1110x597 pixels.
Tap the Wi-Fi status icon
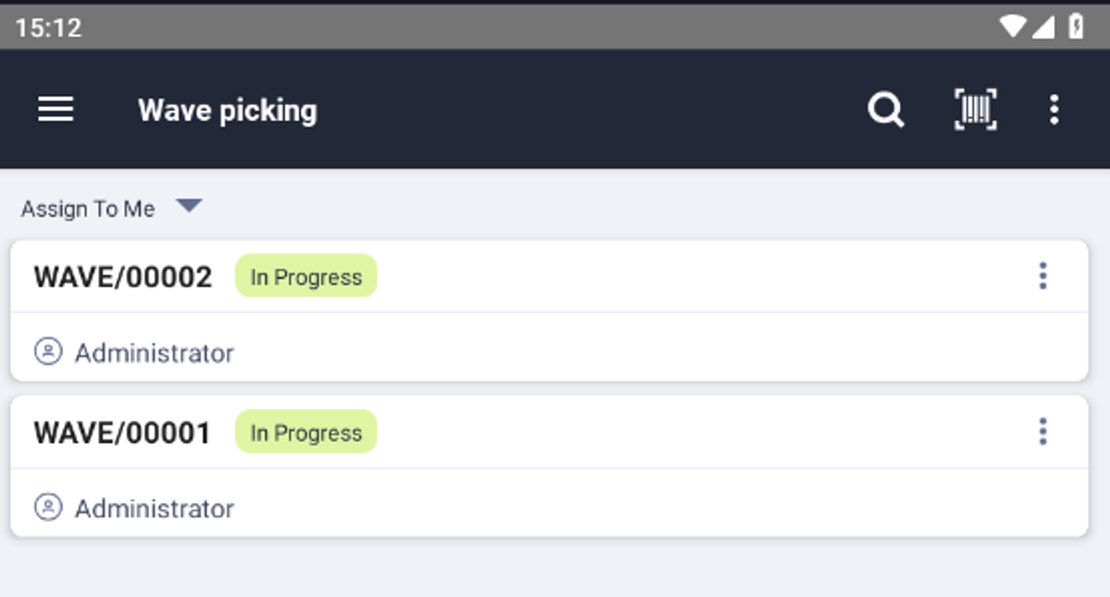[1012, 27]
